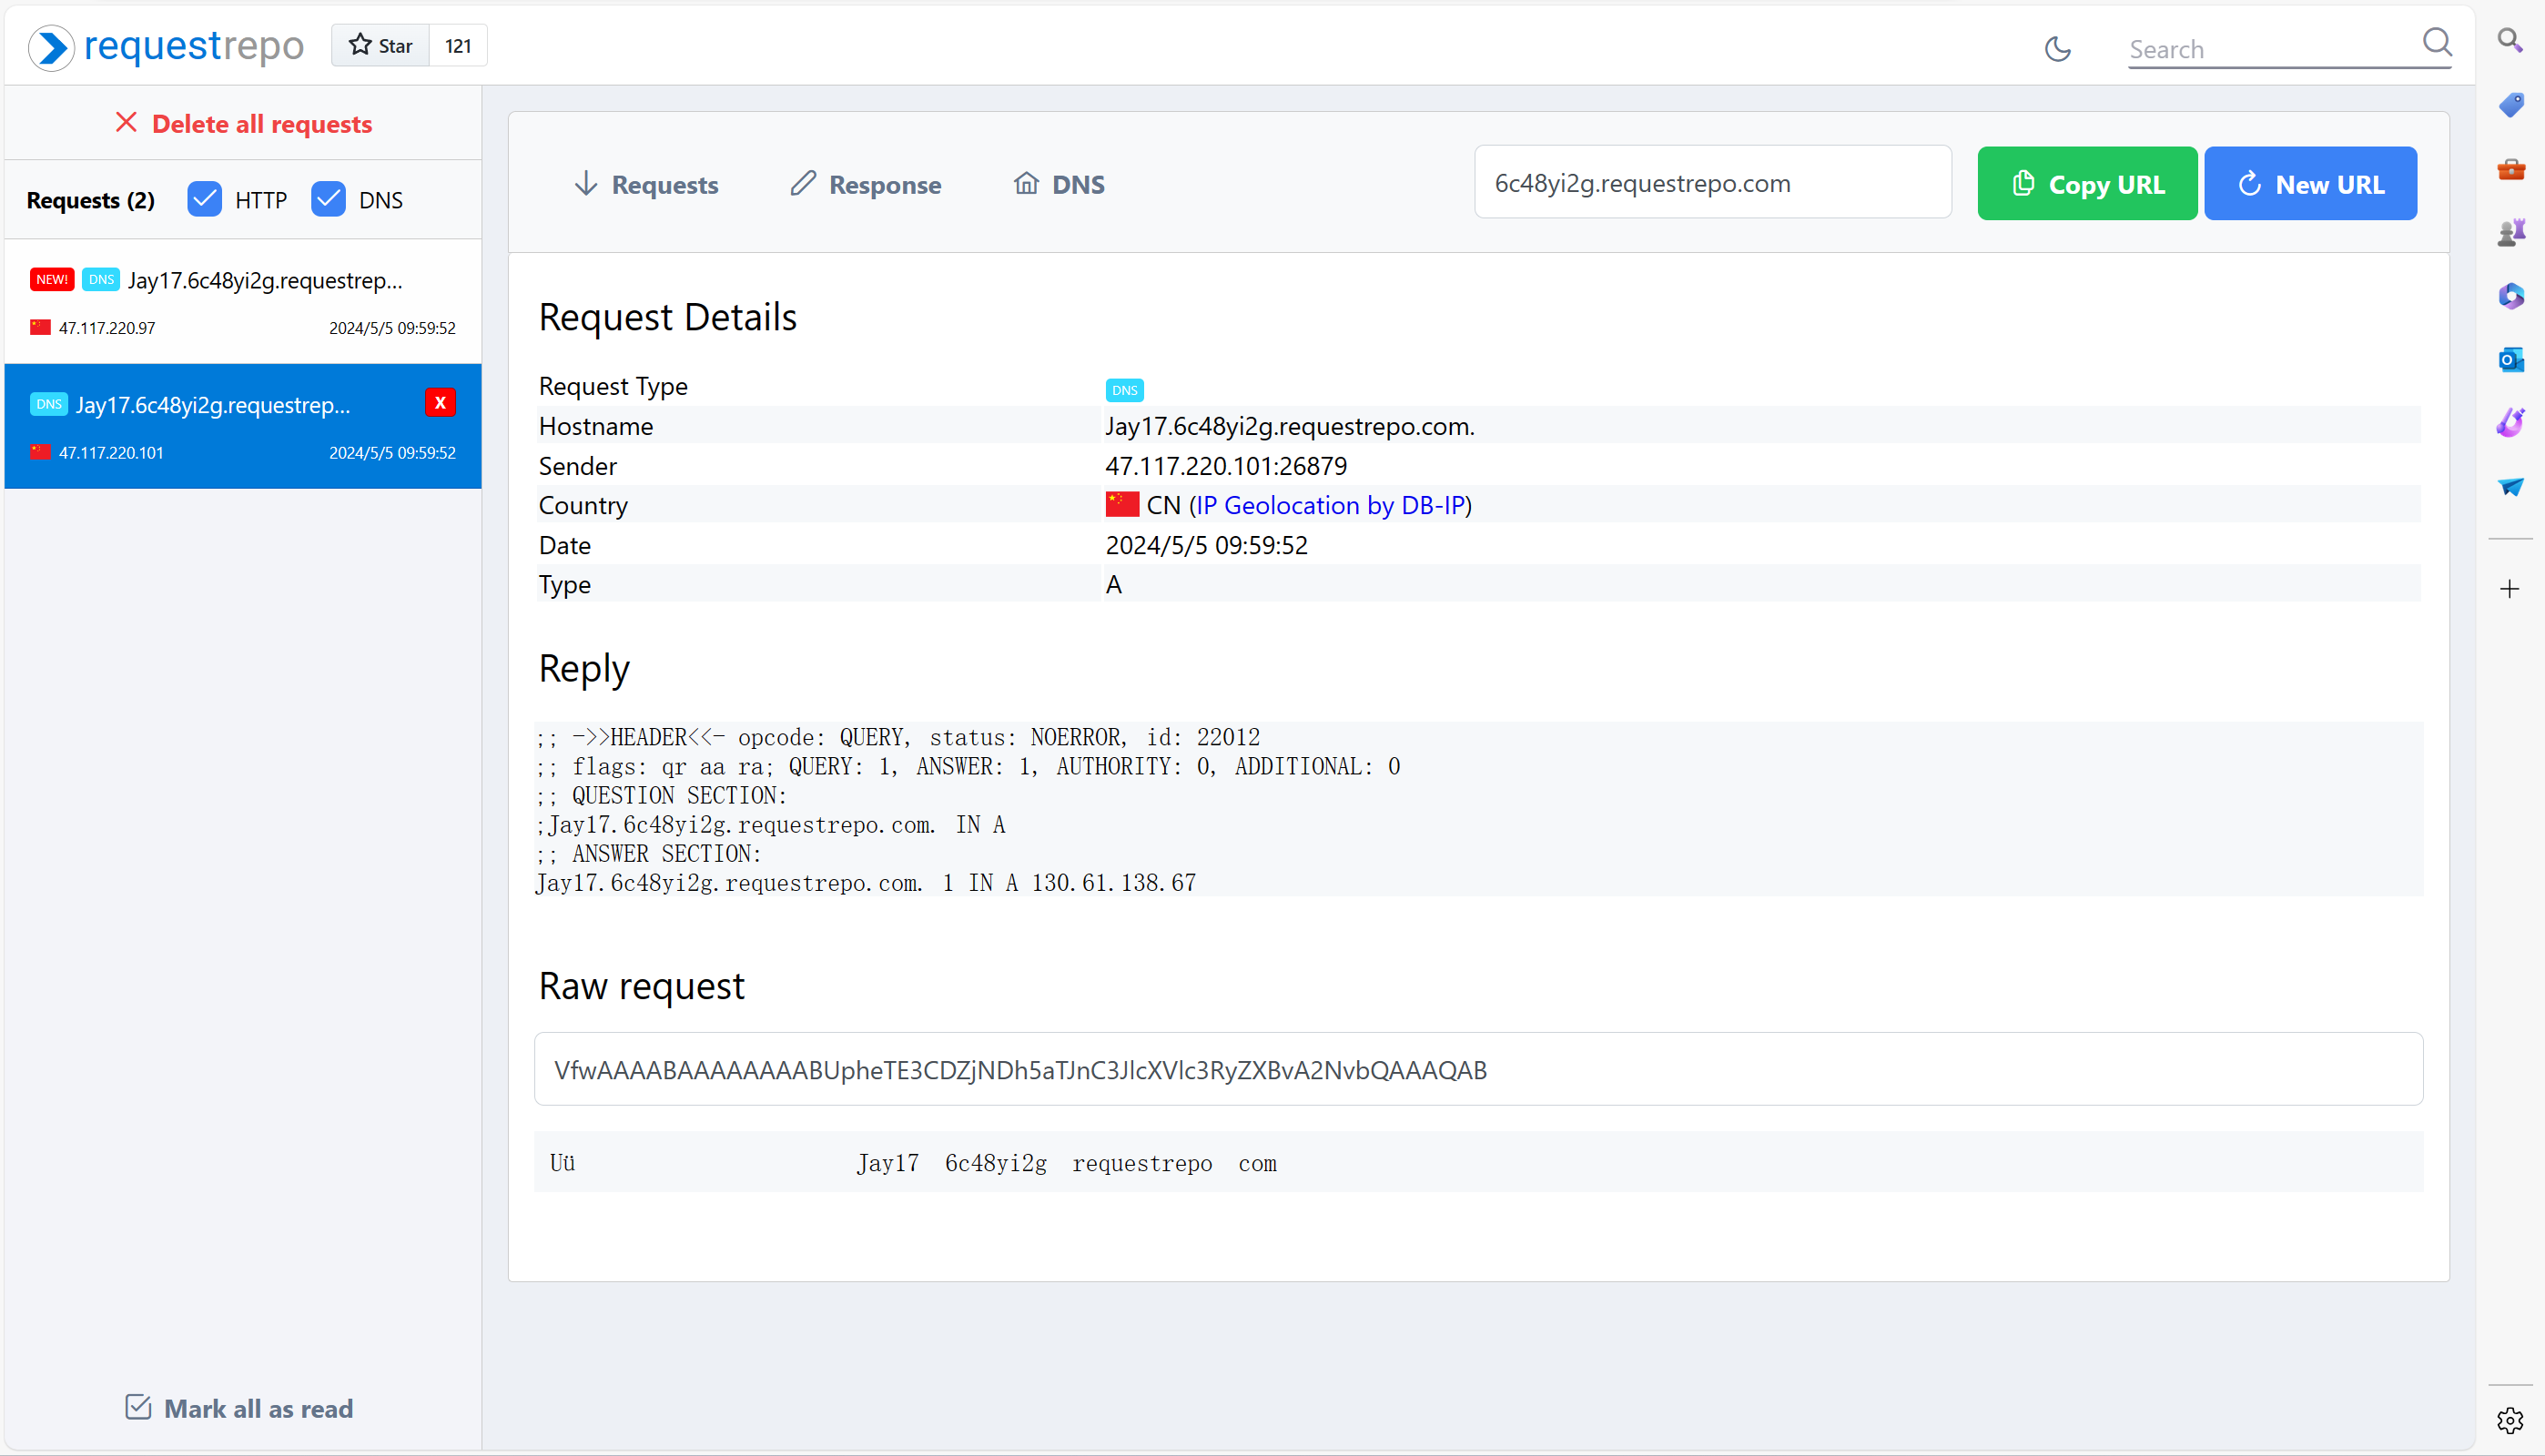Select NEW request from 47.117.220.97
Image resolution: width=2545 pixels, height=1456 pixels.
tap(243, 301)
